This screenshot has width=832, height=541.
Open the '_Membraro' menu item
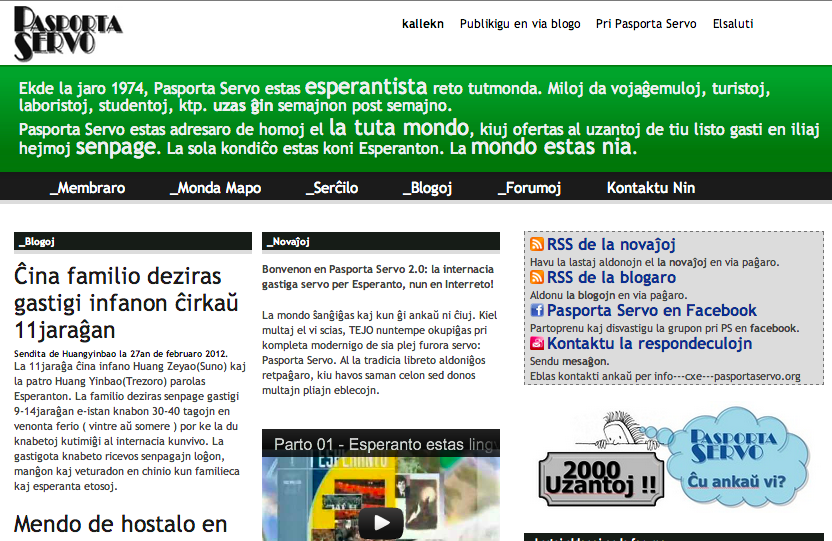88,188
